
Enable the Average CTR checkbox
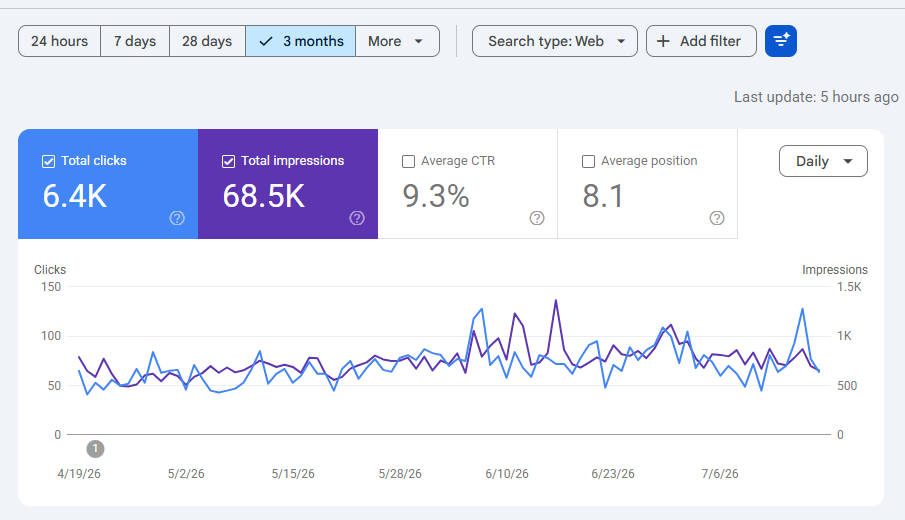click(x=408, y=162)
